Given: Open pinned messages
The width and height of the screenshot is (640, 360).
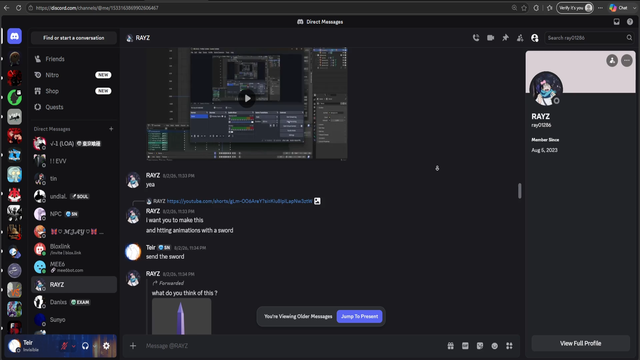Looking at the screenshot, I should point(505,38).
